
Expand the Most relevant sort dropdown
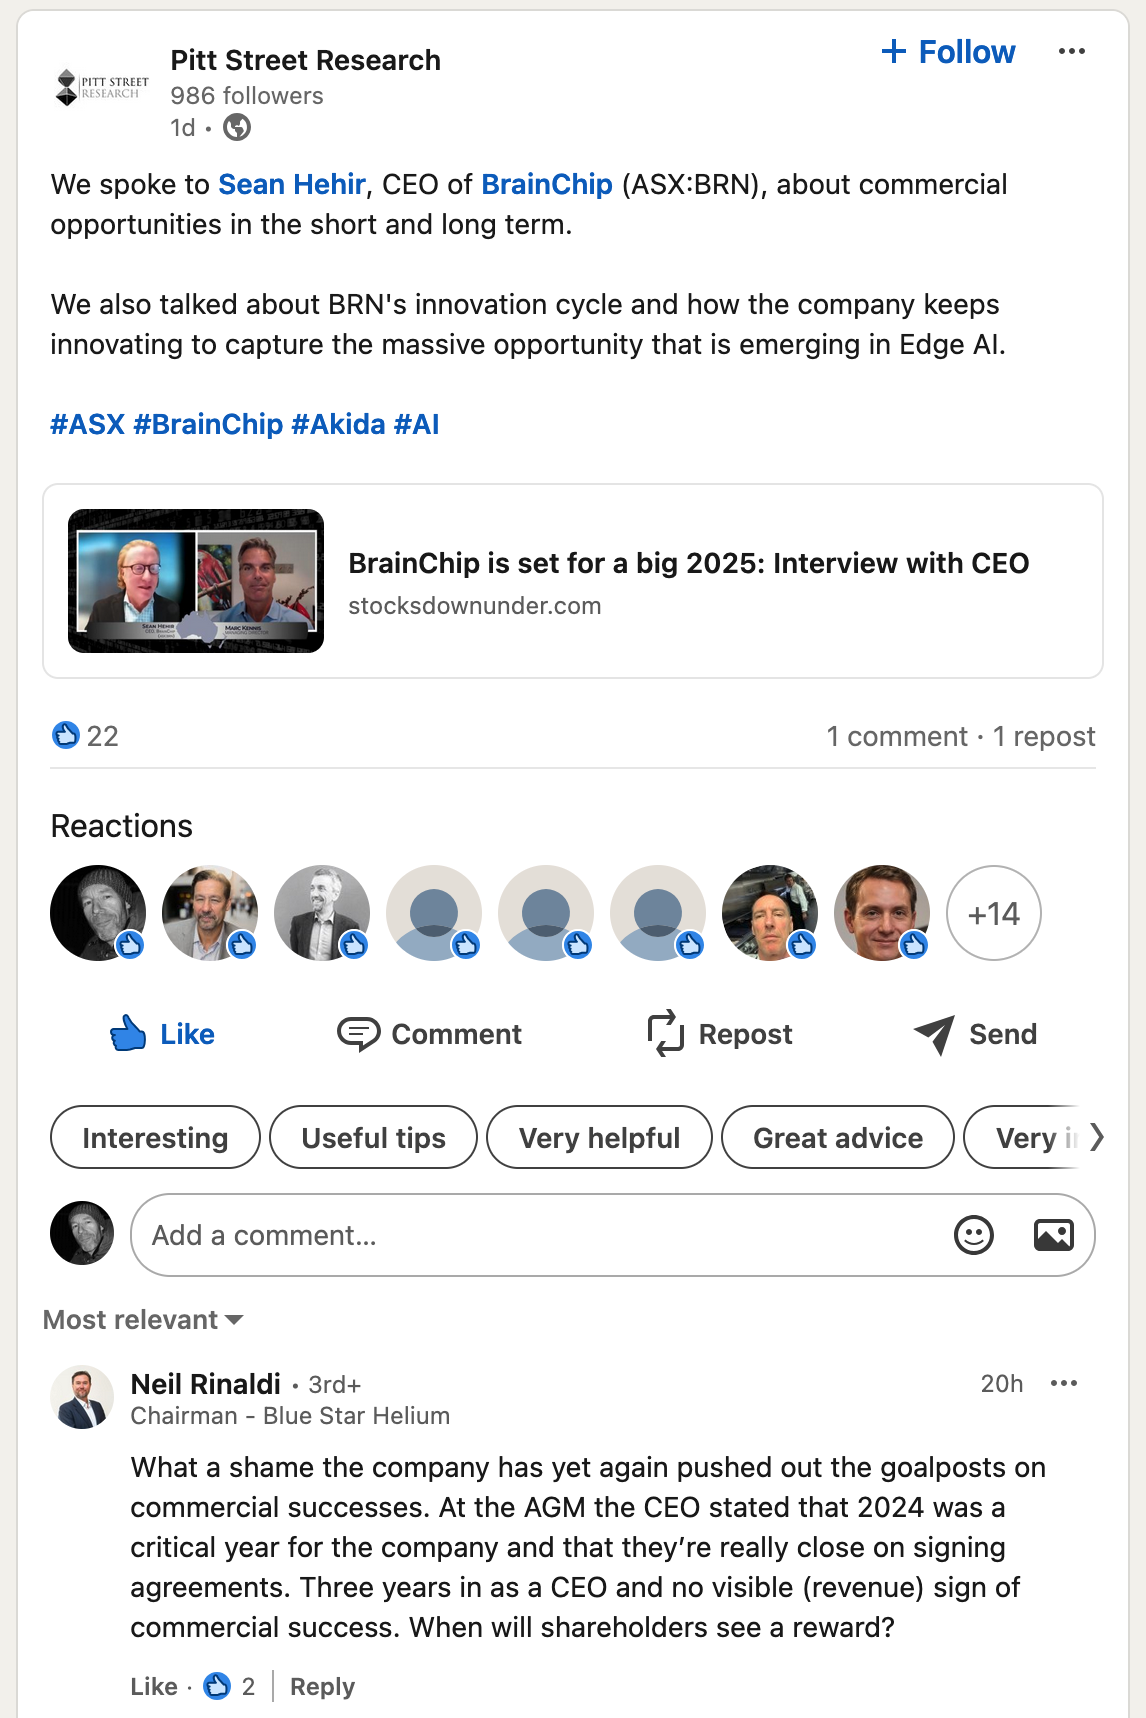[143, 1320]
